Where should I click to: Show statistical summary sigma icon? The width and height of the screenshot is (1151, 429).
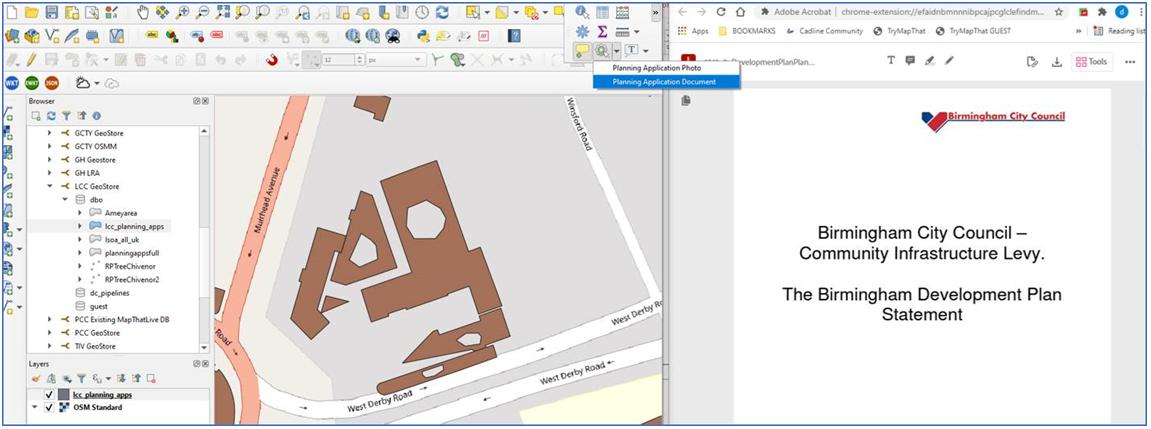point(603,32)
